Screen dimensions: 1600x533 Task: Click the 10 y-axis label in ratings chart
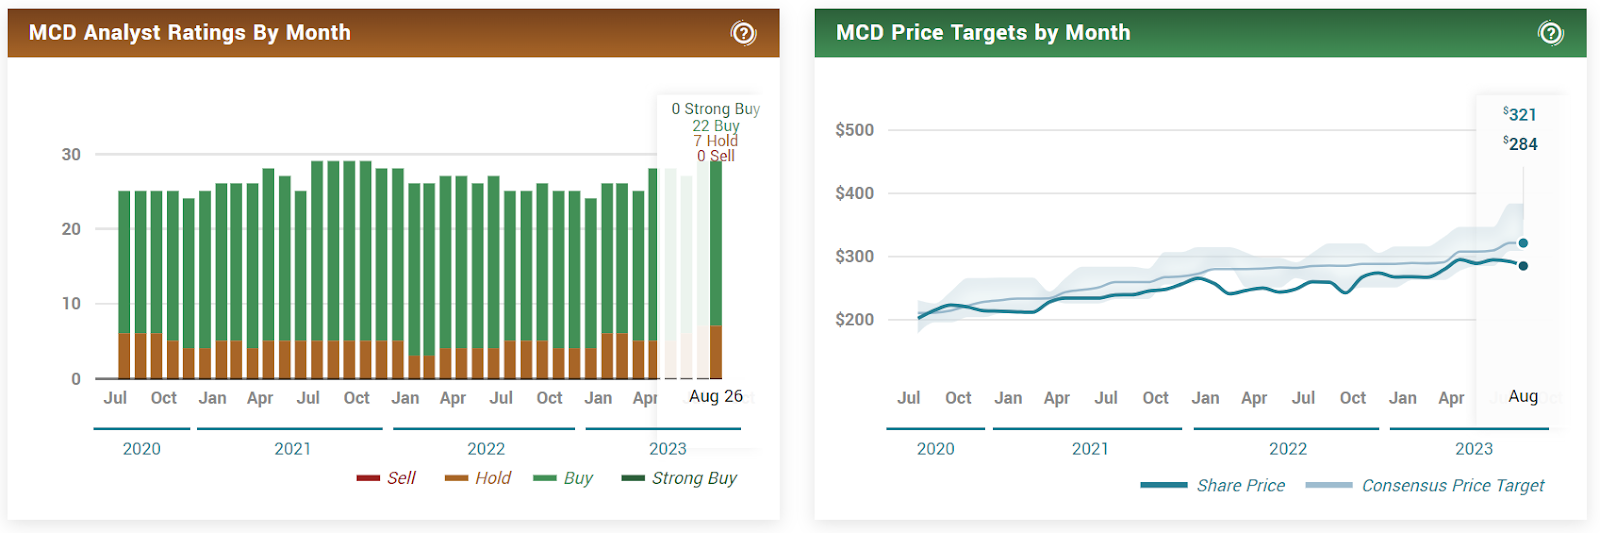71,303
